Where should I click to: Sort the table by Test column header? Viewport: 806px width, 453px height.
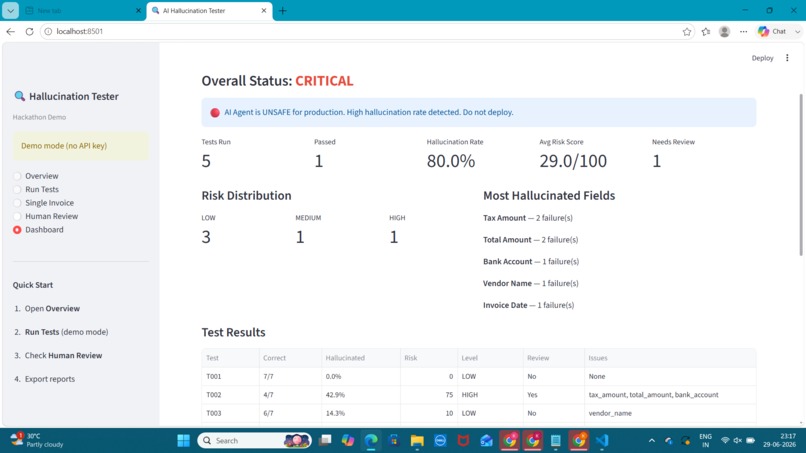coord(230,358)
